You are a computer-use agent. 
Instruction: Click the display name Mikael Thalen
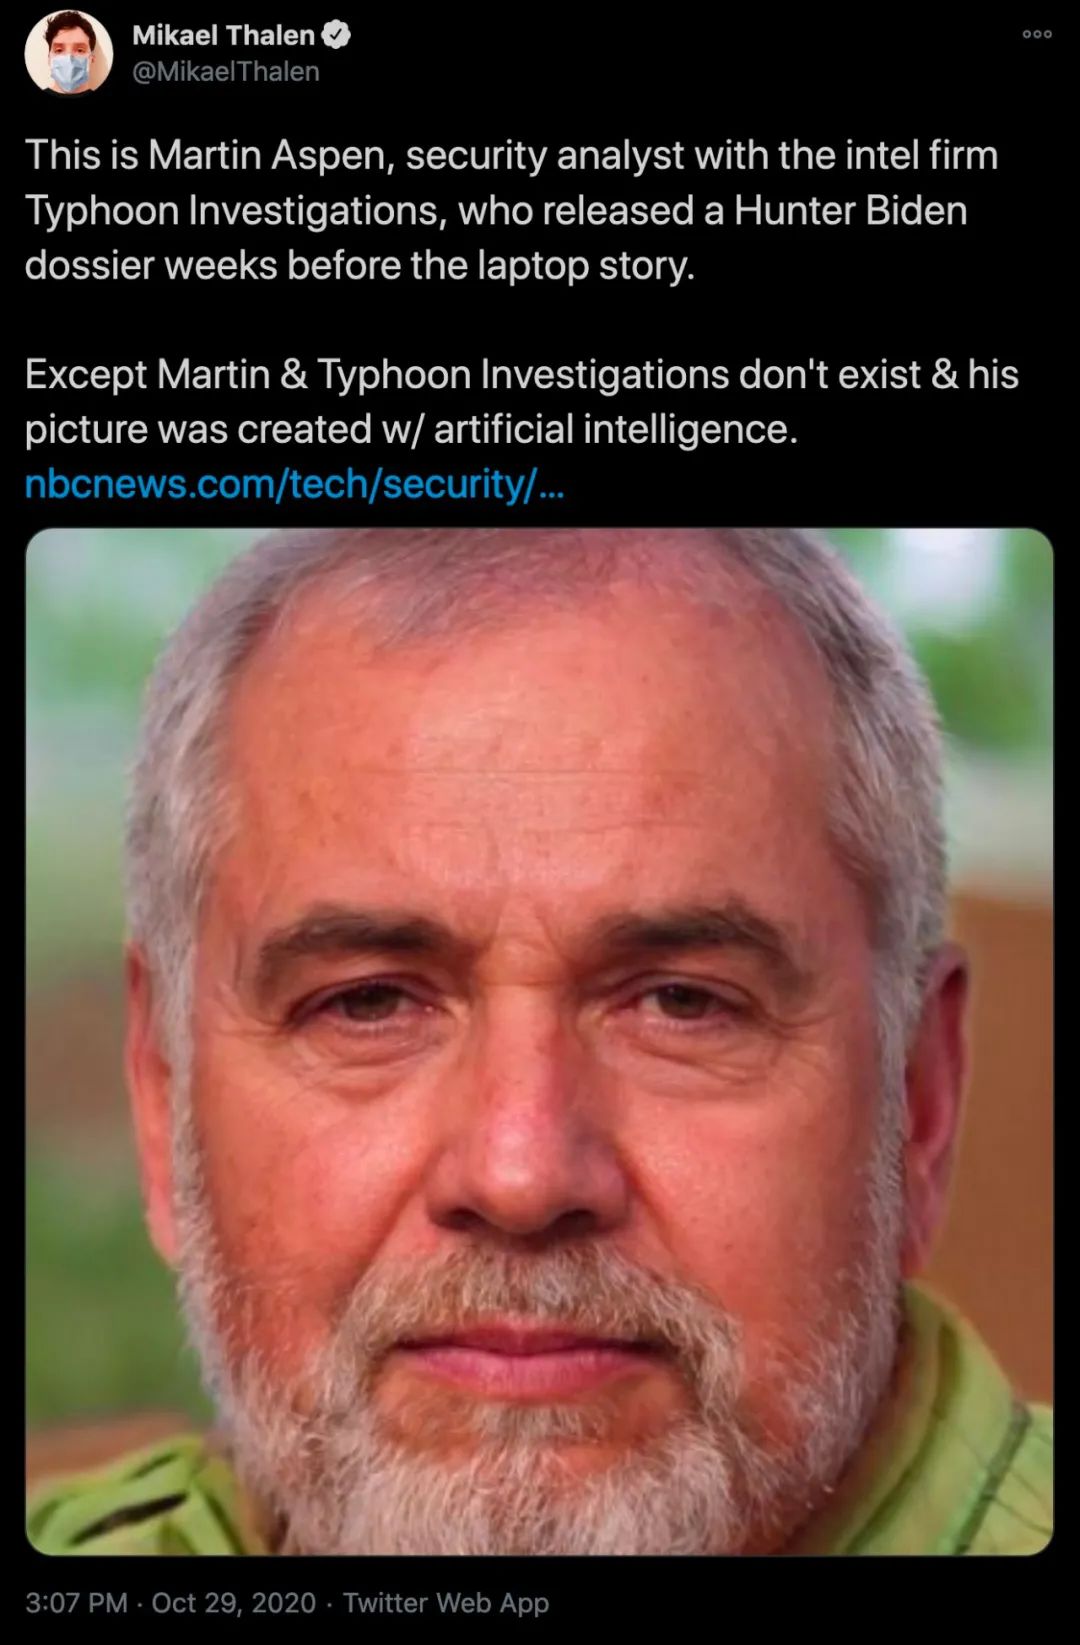pos(223,35)
